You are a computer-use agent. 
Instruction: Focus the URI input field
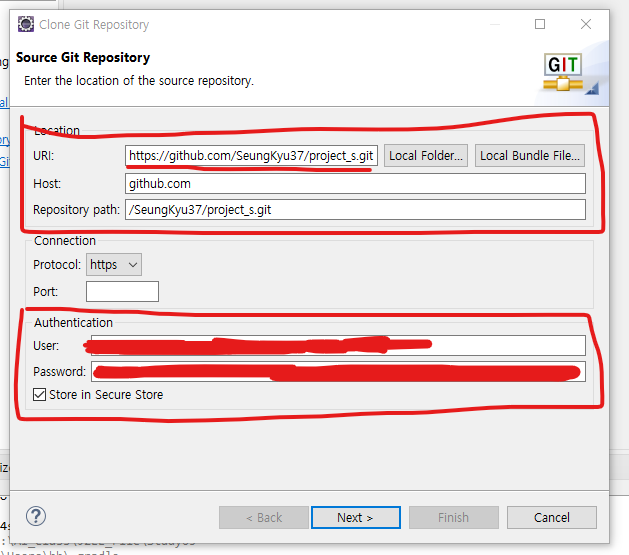tap(251, 156)
